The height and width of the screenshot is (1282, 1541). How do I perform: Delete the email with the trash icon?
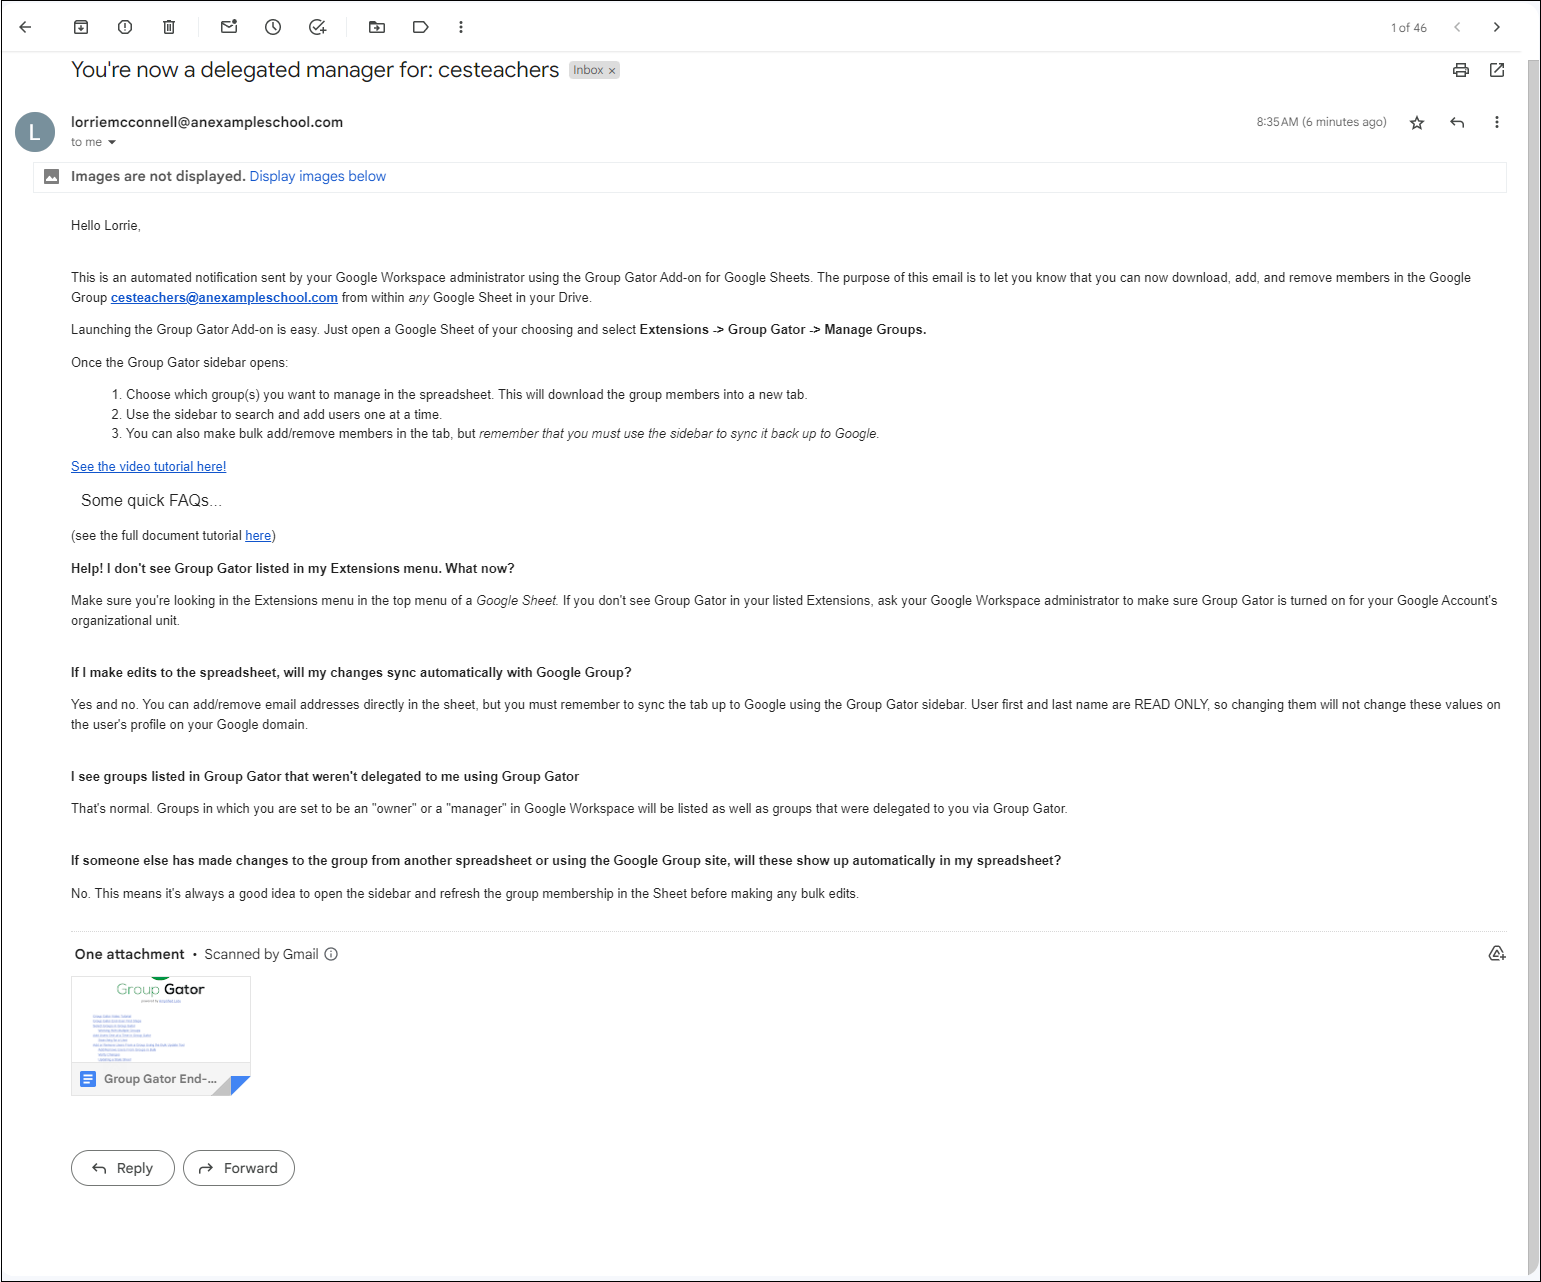[x=169, y=27]
